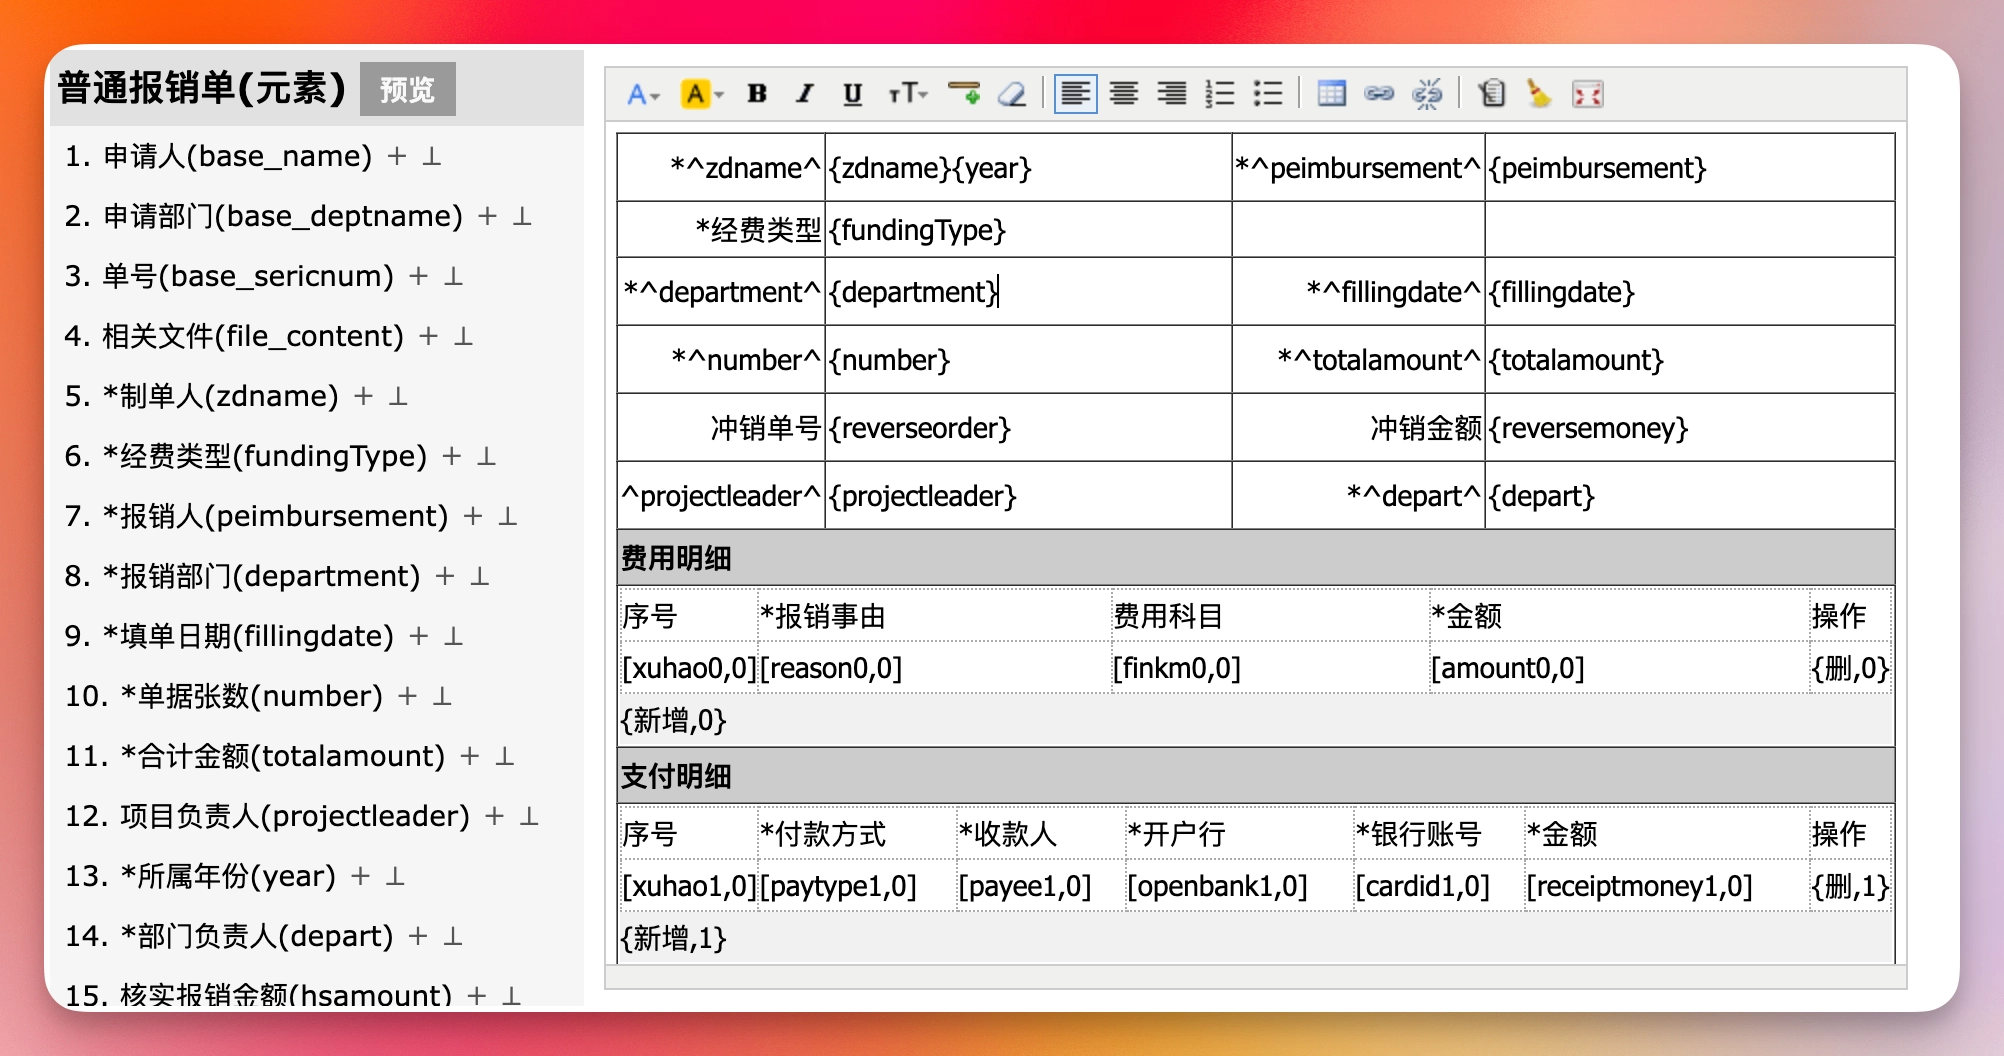The width and height of the screenshot is (2004, 1056).
Task: Click the {新增,0} add placeholder
Action: 674,720
